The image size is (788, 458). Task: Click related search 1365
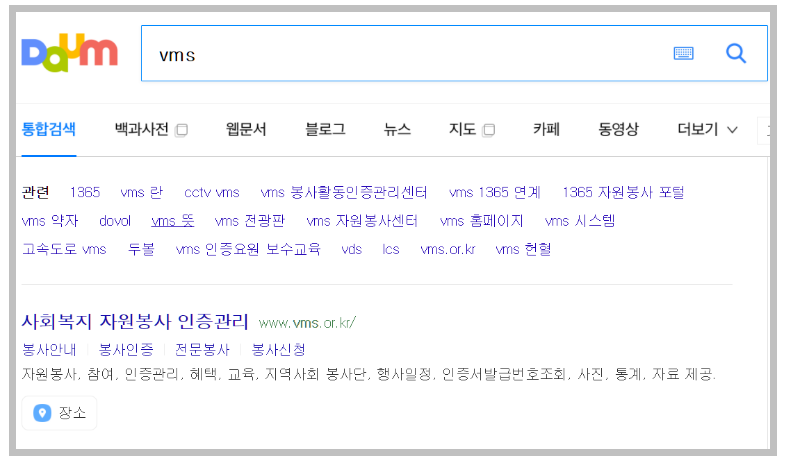(85, 193)
